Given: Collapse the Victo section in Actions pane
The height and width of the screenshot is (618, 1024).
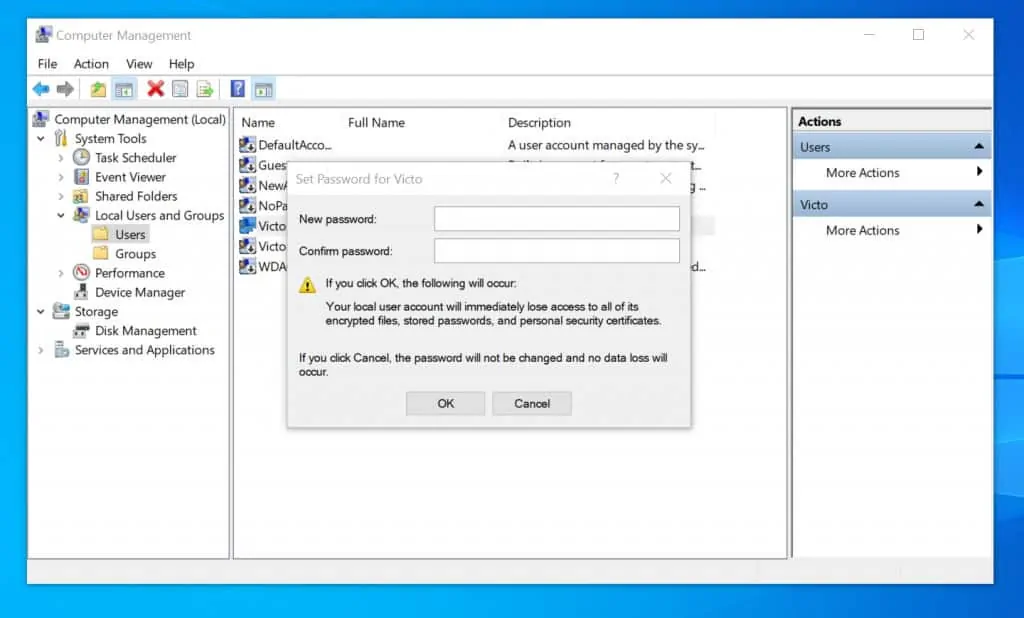Looking at the screenshot, I should [978, 203].
